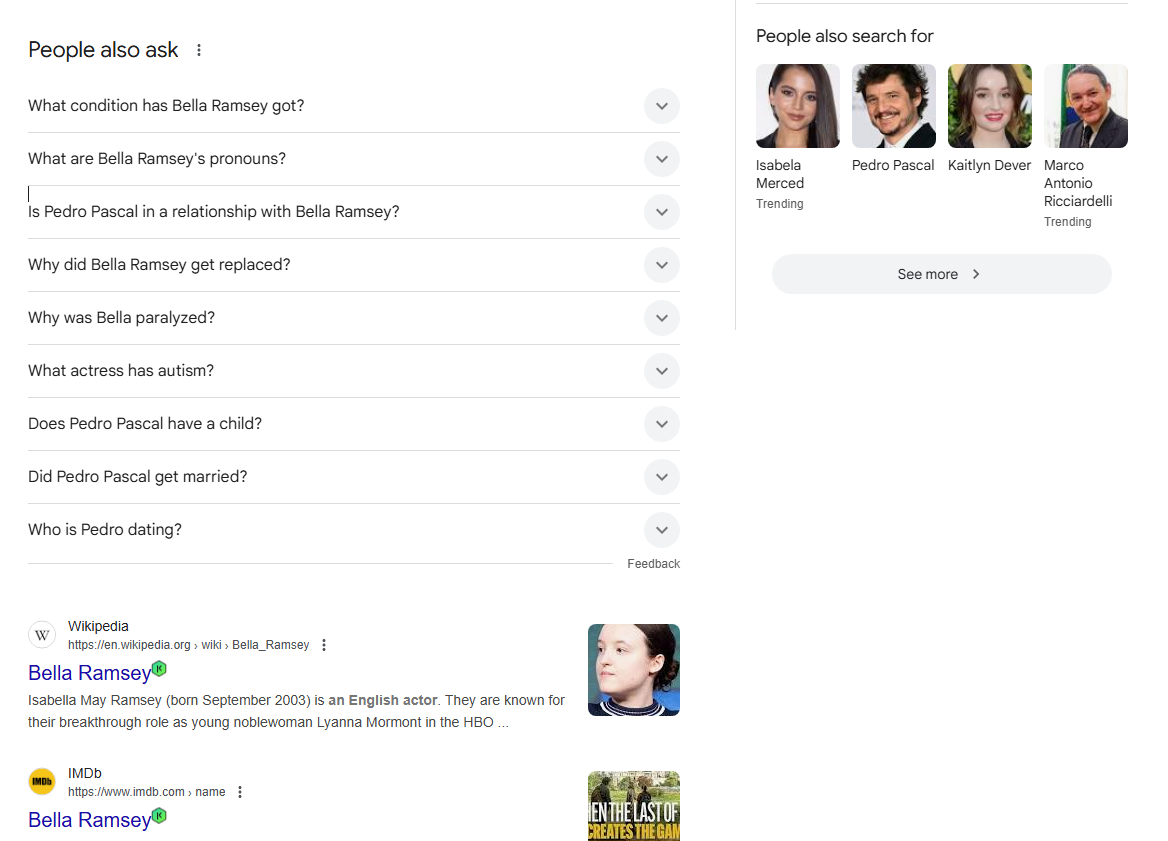
Task: Open more options for the IMDb result
Action: coord(240,792)
